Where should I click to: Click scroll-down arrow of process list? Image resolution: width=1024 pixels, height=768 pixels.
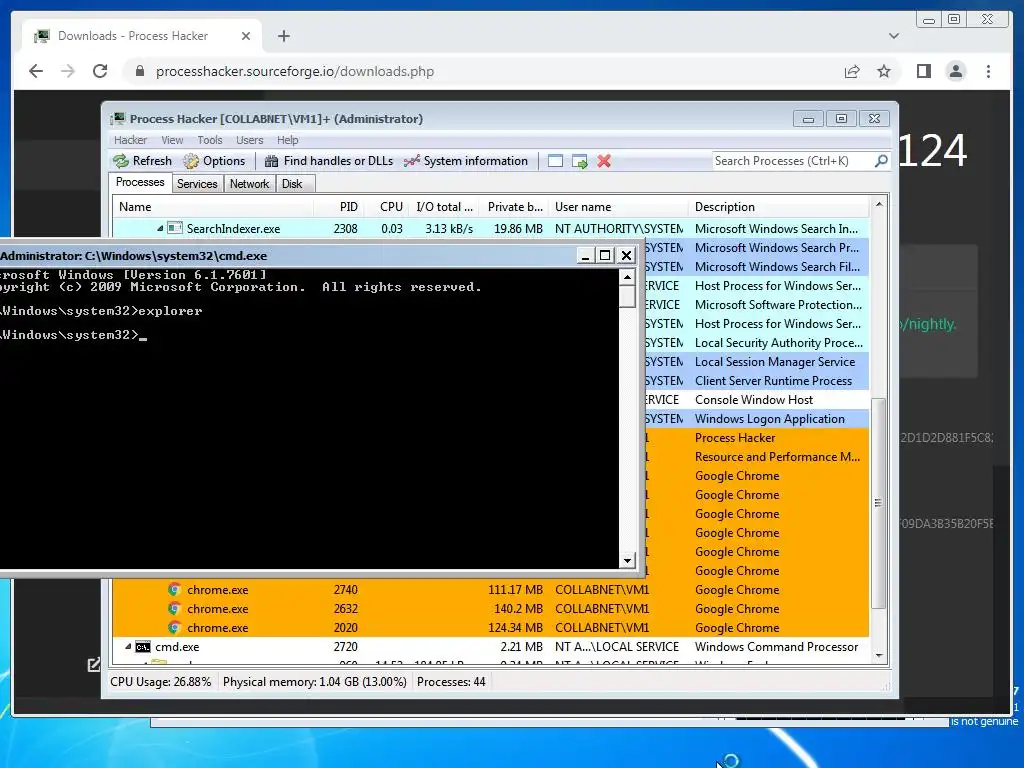[879, 655]
